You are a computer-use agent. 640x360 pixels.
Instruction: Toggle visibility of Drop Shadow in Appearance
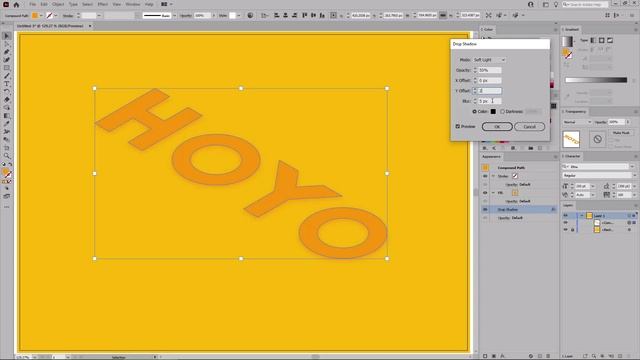point(485,209)
